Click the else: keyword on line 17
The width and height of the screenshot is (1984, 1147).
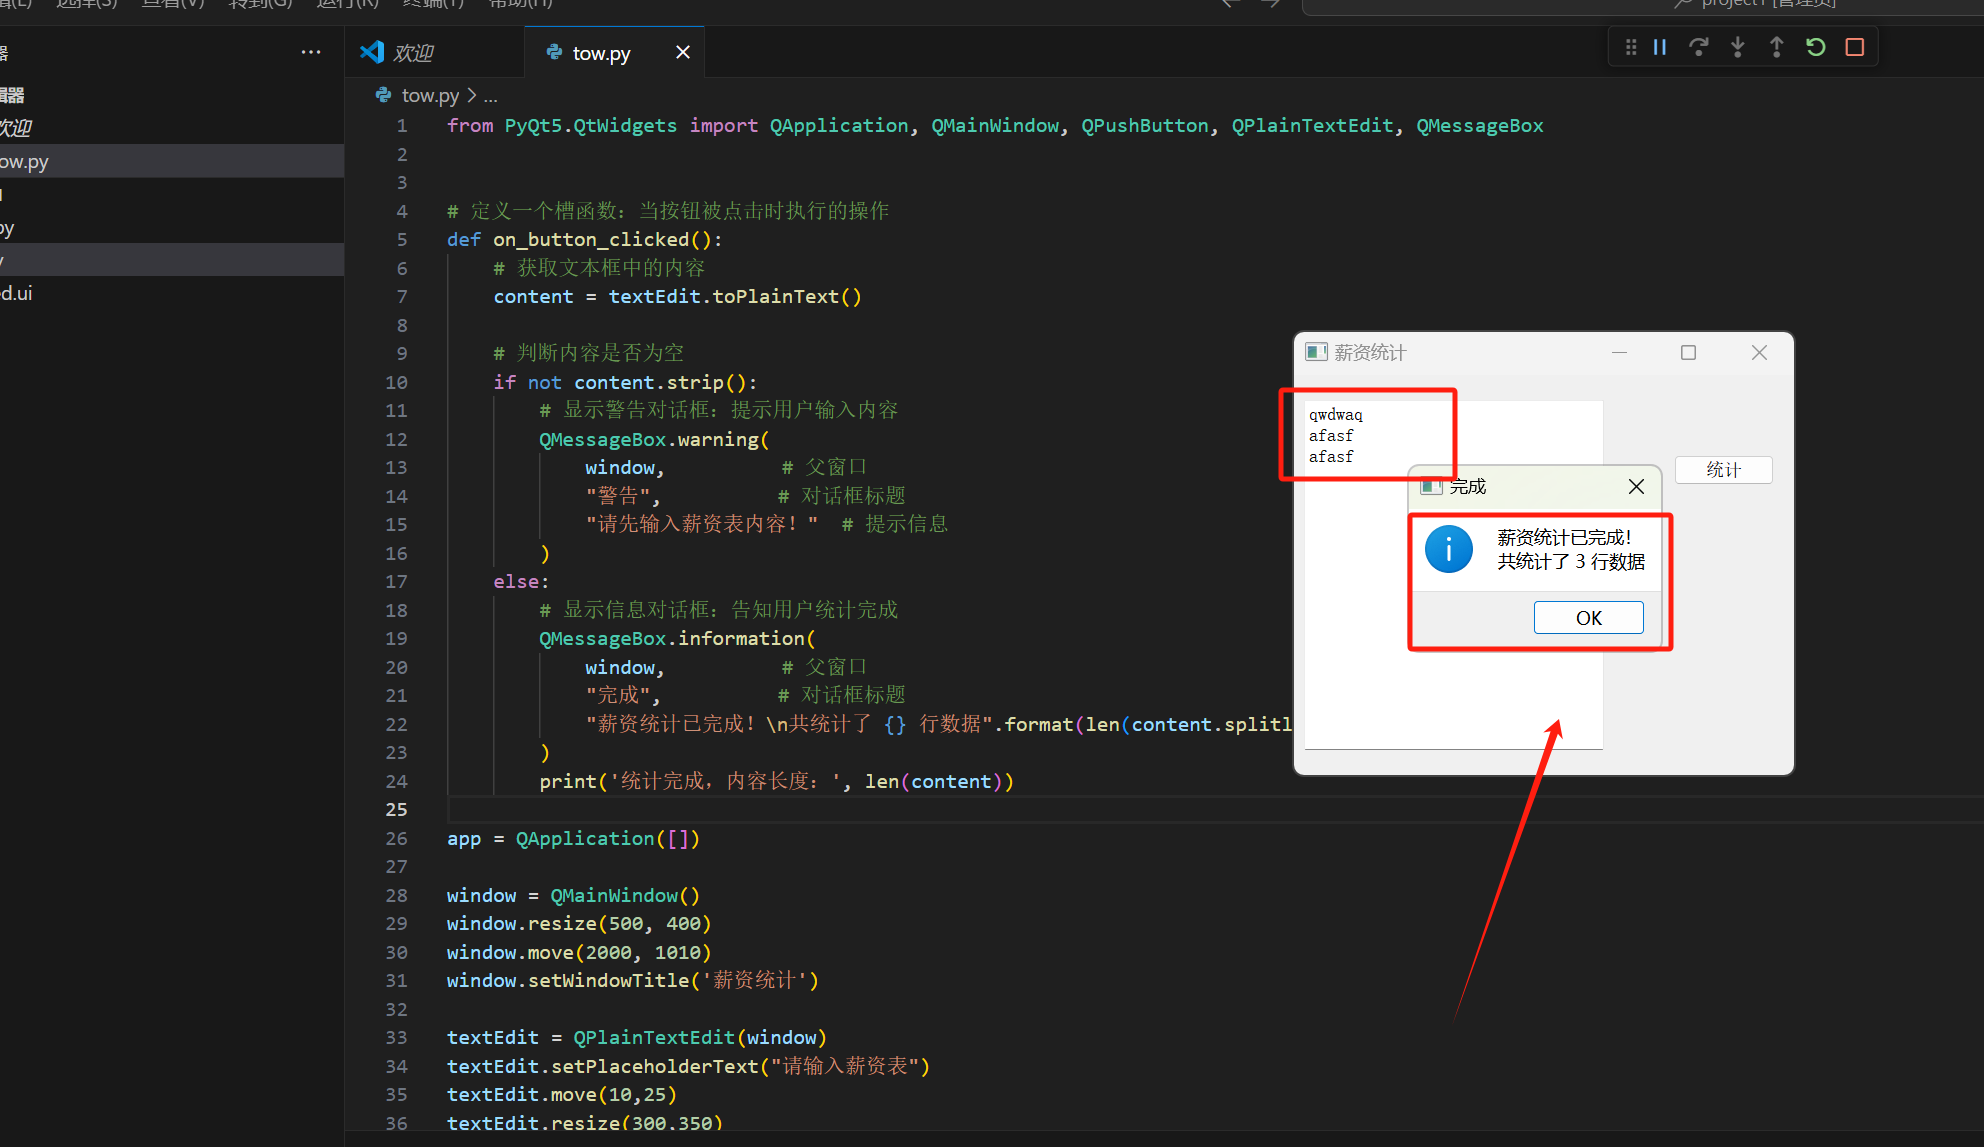(521, 581)
